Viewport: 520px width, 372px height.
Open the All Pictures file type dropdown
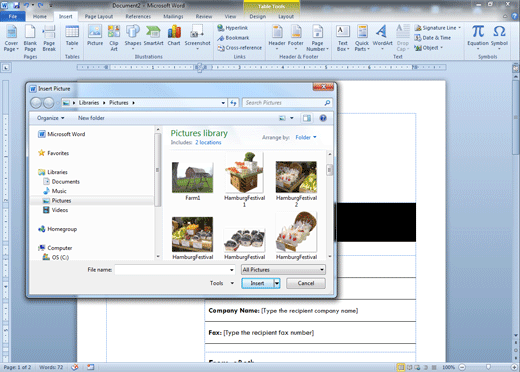[283, 269]
